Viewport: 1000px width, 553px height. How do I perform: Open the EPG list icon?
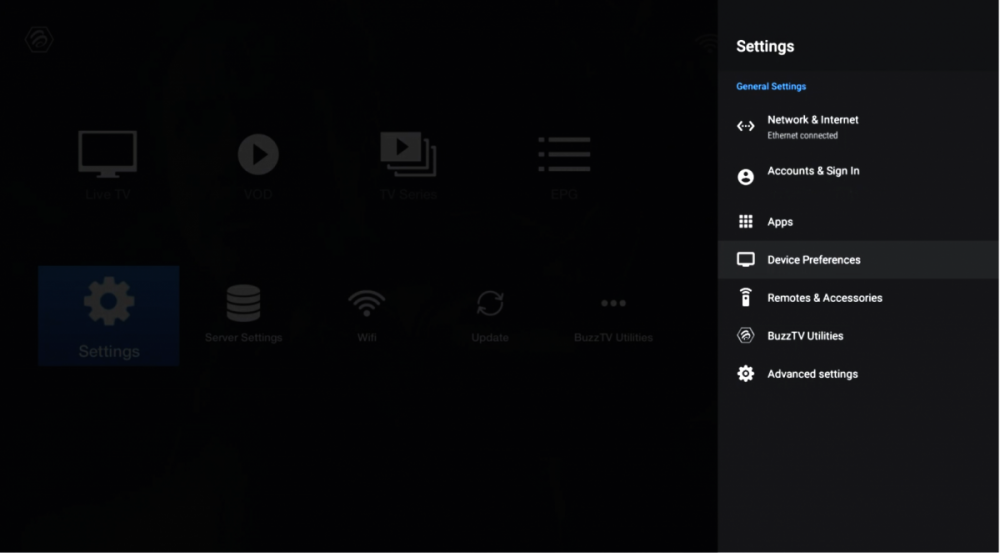564,155
